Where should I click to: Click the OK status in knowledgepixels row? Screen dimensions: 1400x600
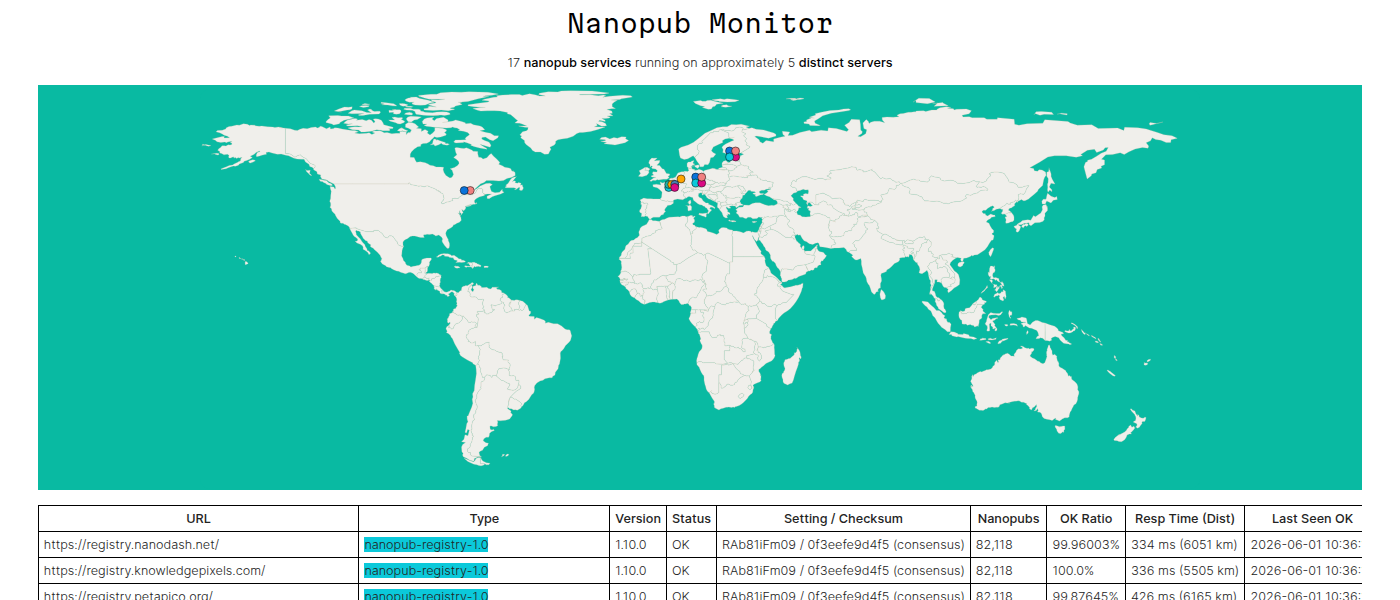[x=691, y=571]
